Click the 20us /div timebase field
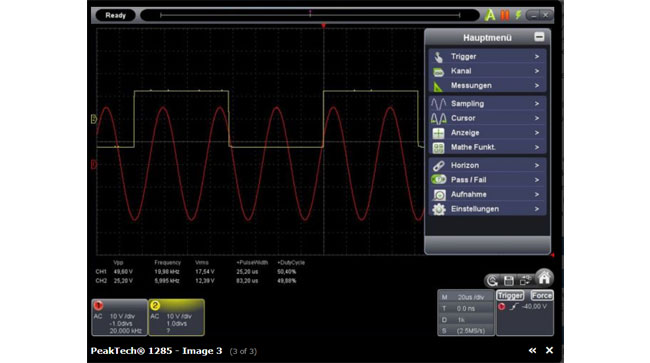This screenshot has height=363, width=650. 466,297
